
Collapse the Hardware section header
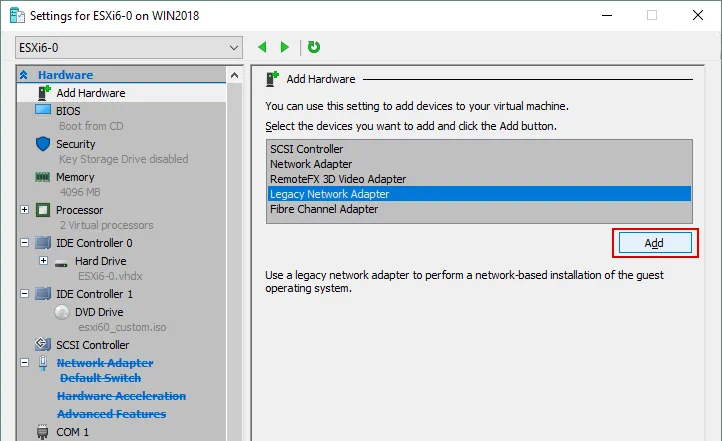pyautogui.click(x=24, y=75)
